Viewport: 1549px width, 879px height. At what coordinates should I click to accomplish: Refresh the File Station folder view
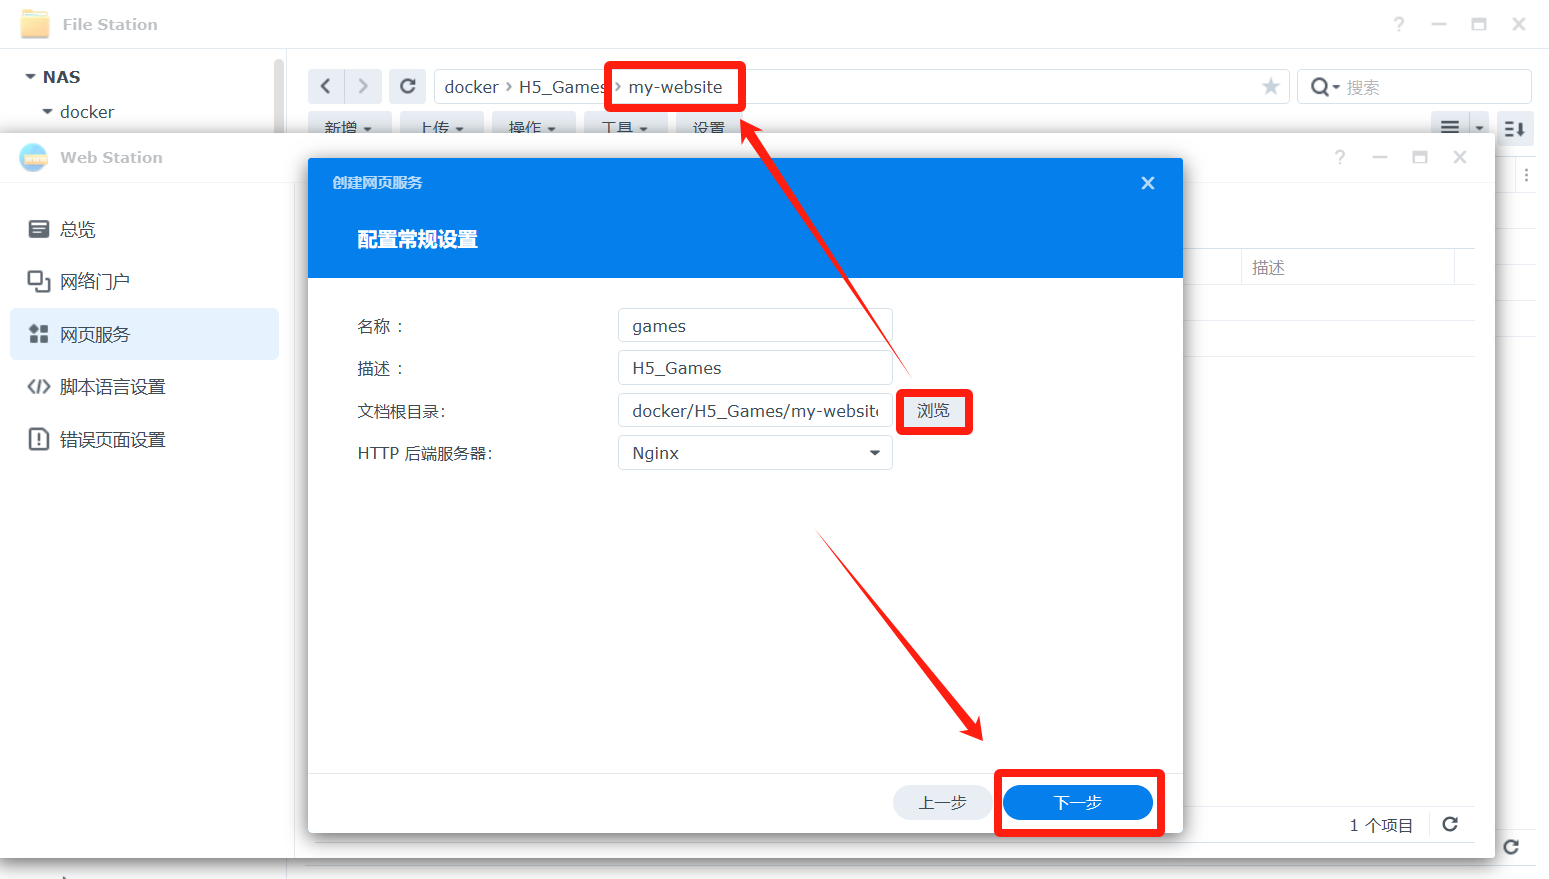point(408,87)
